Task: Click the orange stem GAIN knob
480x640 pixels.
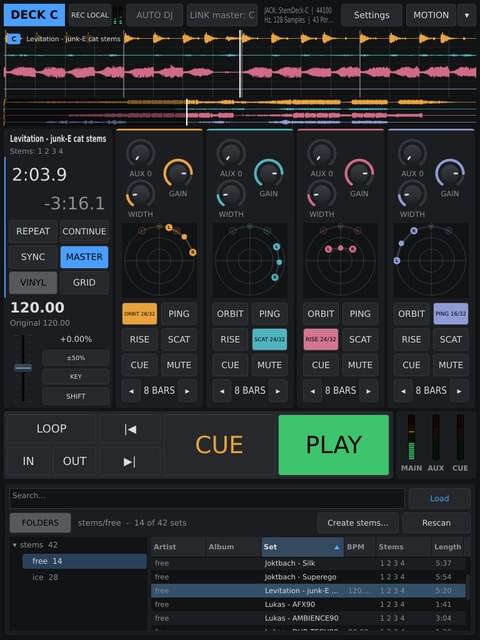Action: coord(178,173)
